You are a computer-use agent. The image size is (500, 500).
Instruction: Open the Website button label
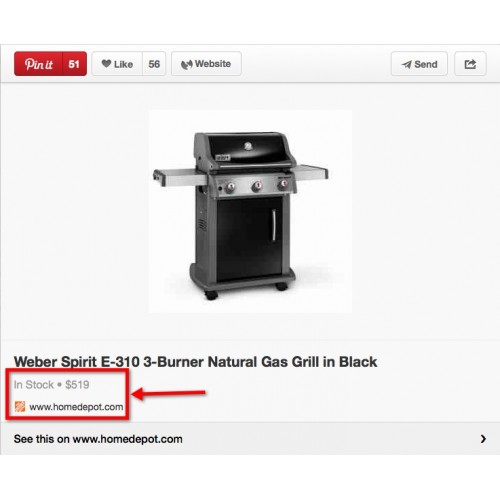point(213,64)
